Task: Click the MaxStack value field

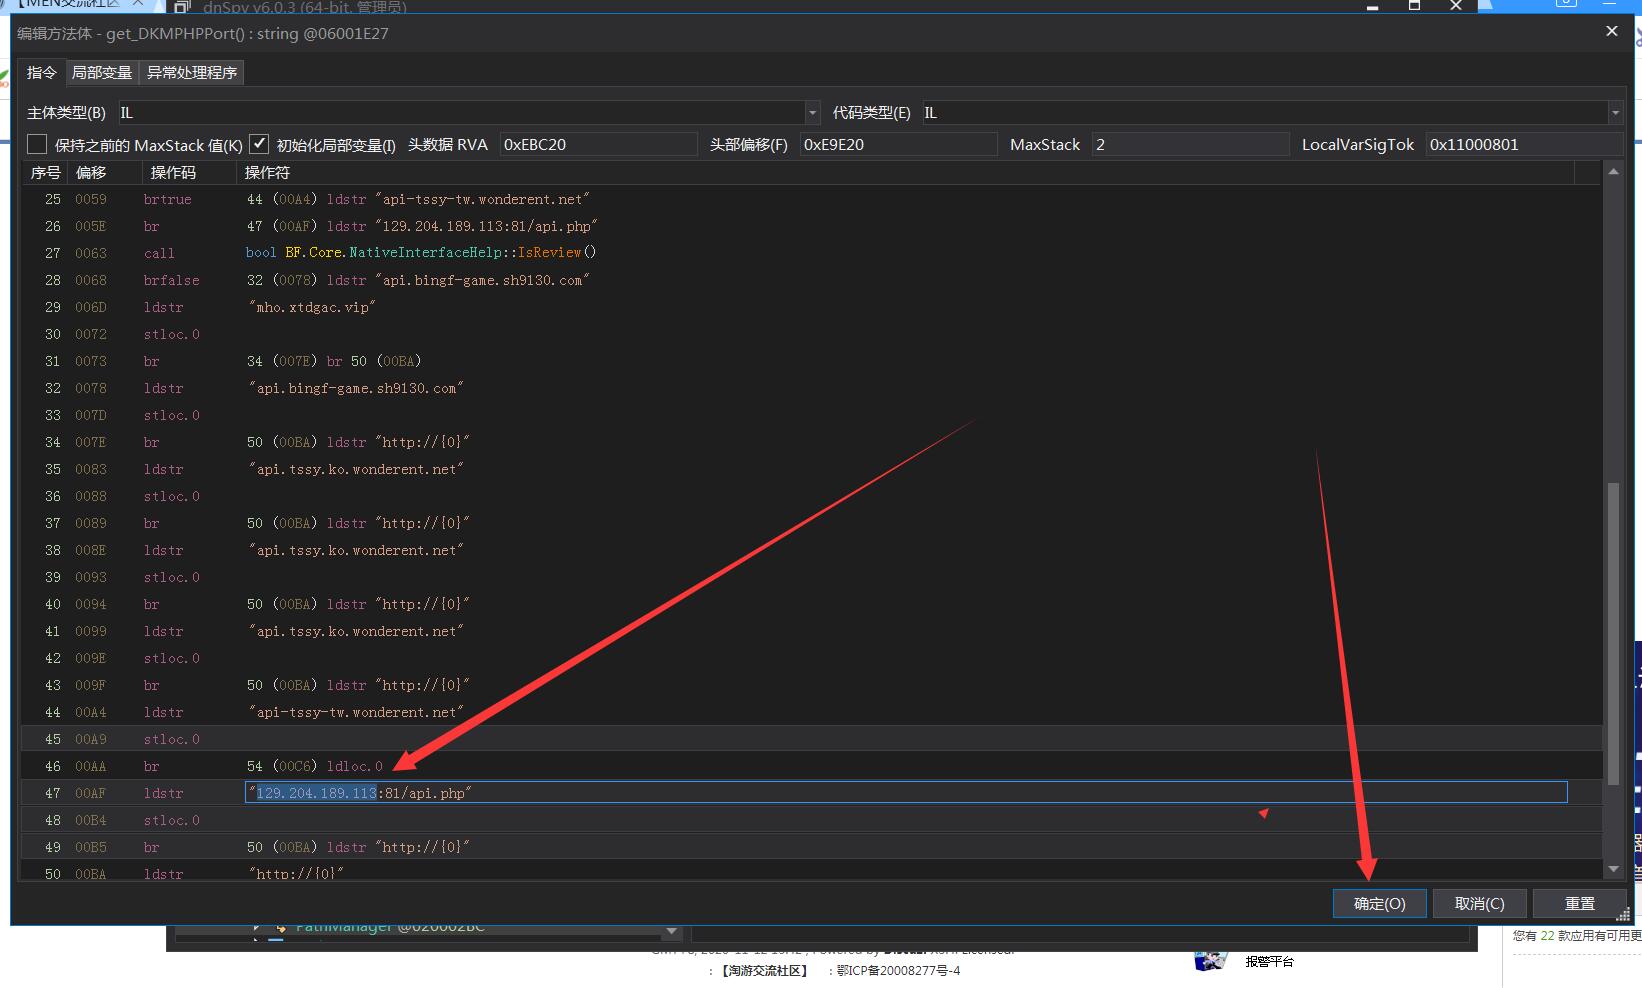Action: pos(1189,144)
